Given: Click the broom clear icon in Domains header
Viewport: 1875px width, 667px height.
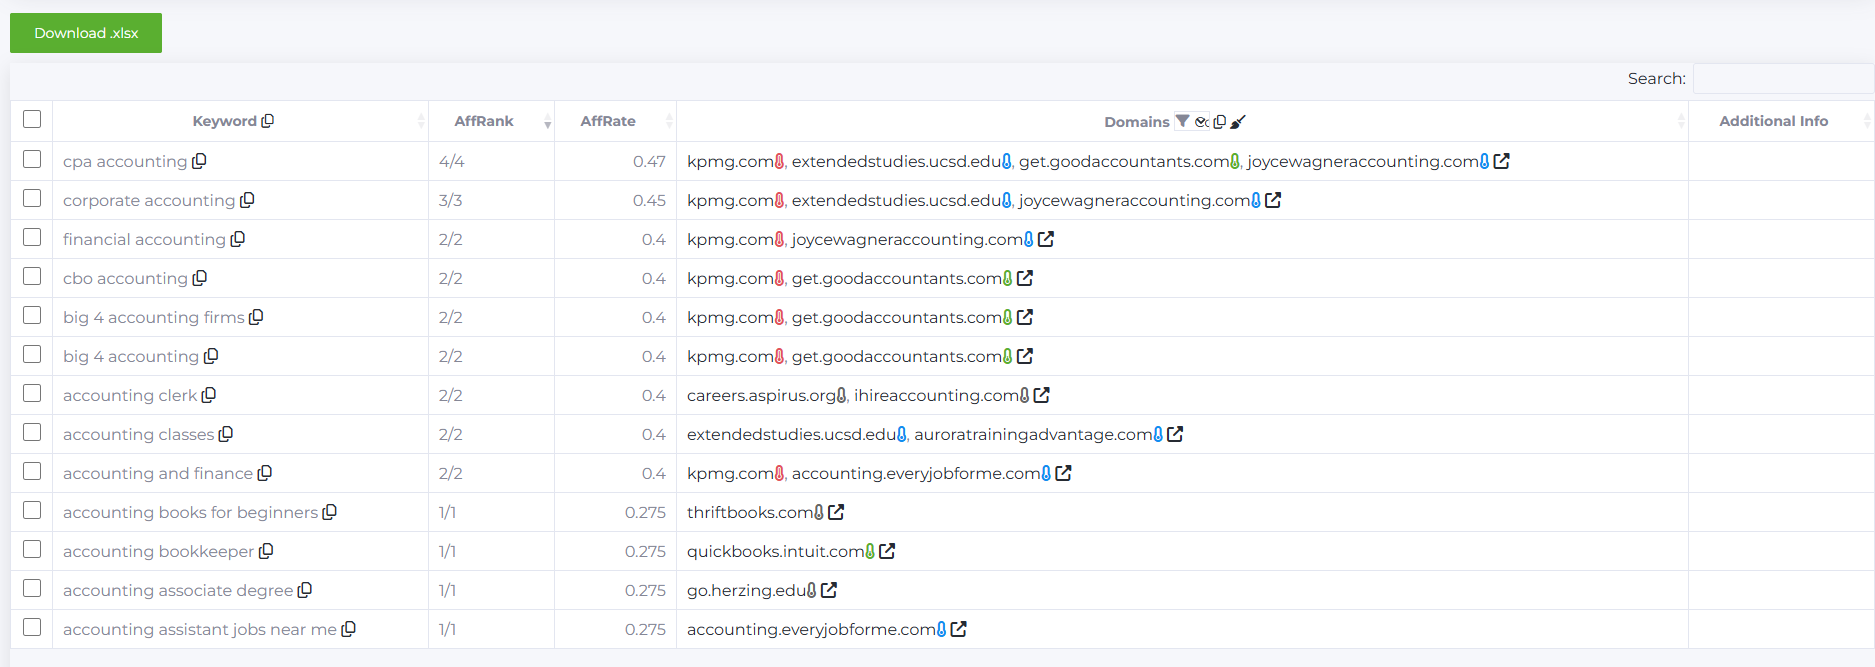Looking at the screenshot, I should [x=1238, y=122].
